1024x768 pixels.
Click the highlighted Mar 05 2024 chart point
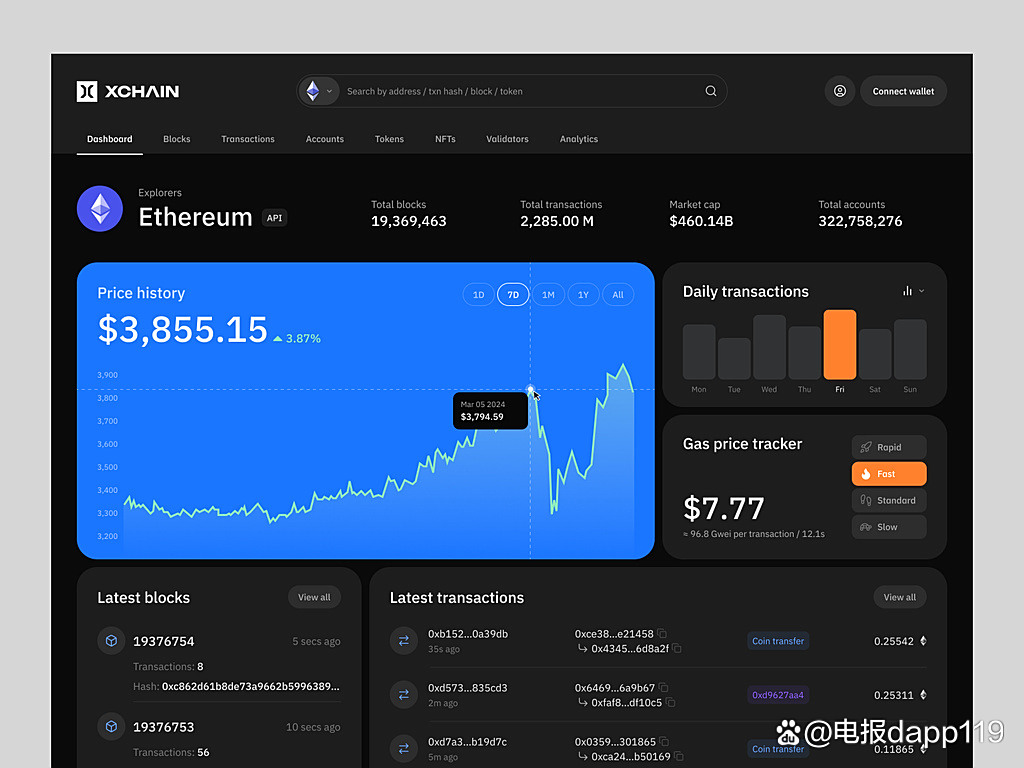pyautogui.click(x=530, y=390)
